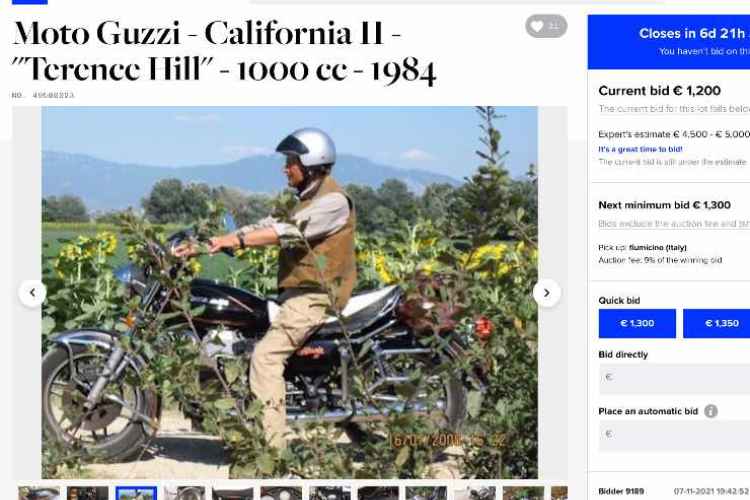Focus the automatic bid amount field
This screenshot has height=500, width=750.
674,434
